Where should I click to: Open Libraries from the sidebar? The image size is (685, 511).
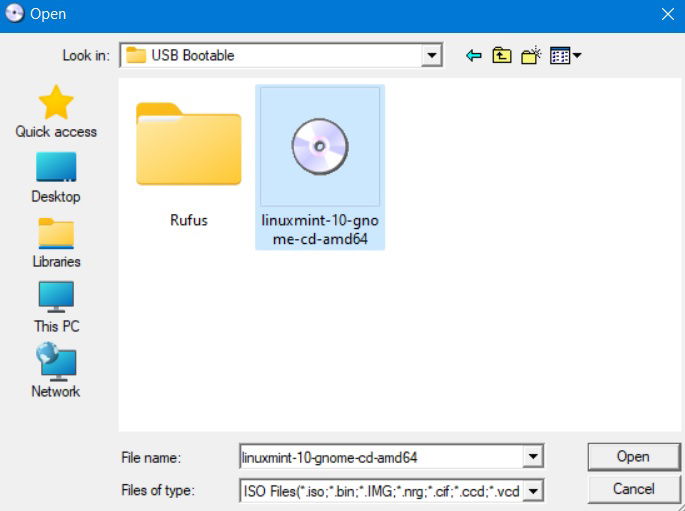56,243
